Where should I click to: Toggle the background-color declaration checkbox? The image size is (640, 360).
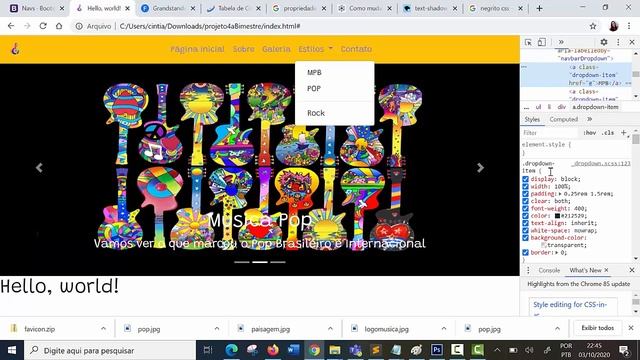click(525, 238)
